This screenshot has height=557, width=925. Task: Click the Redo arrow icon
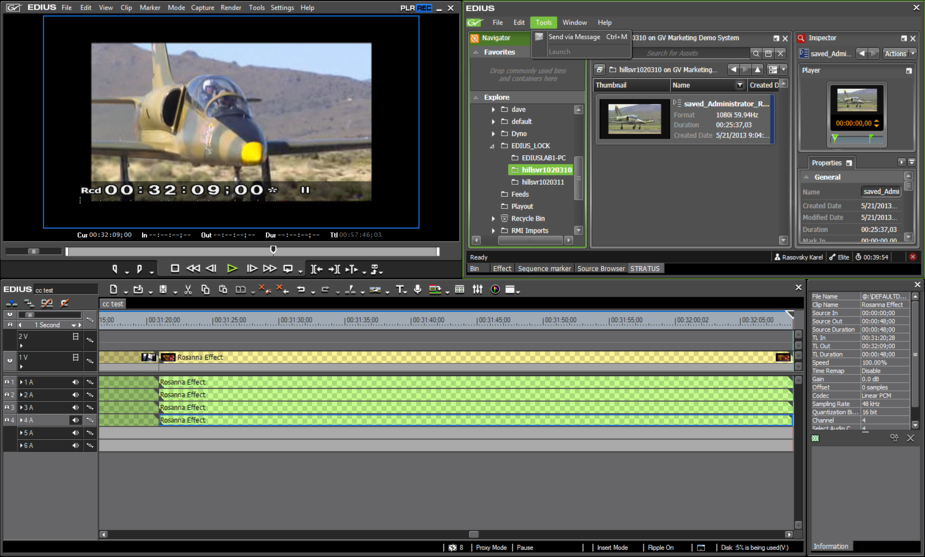click(x=325, y=289)
